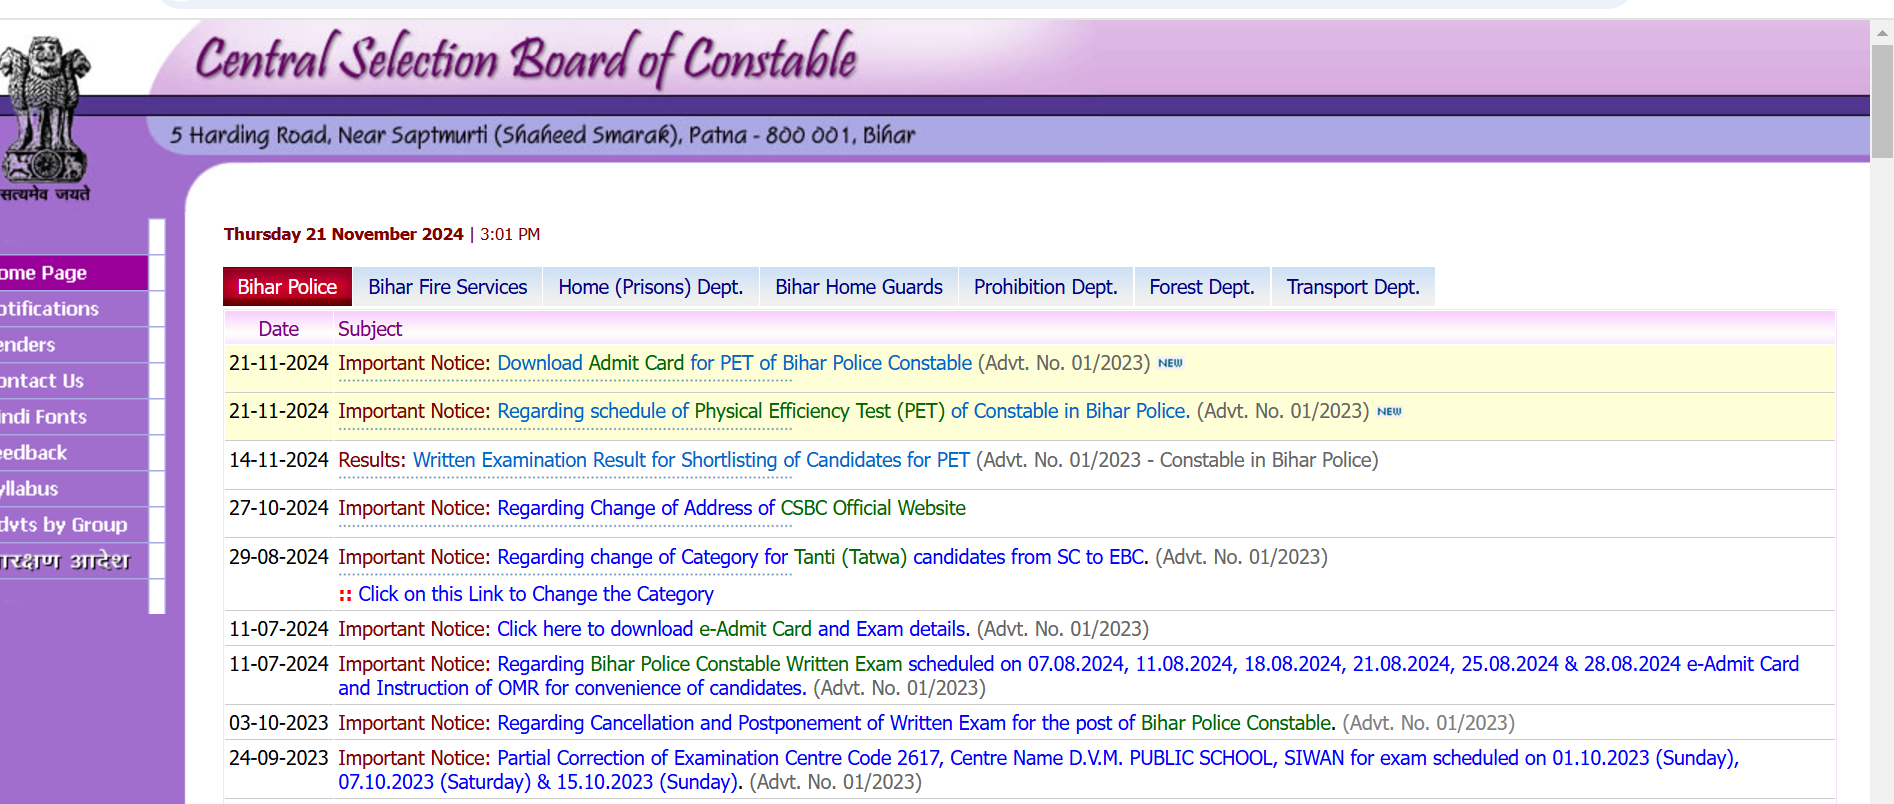Open the Prohibition Dept. tab

coord(1045,287)
